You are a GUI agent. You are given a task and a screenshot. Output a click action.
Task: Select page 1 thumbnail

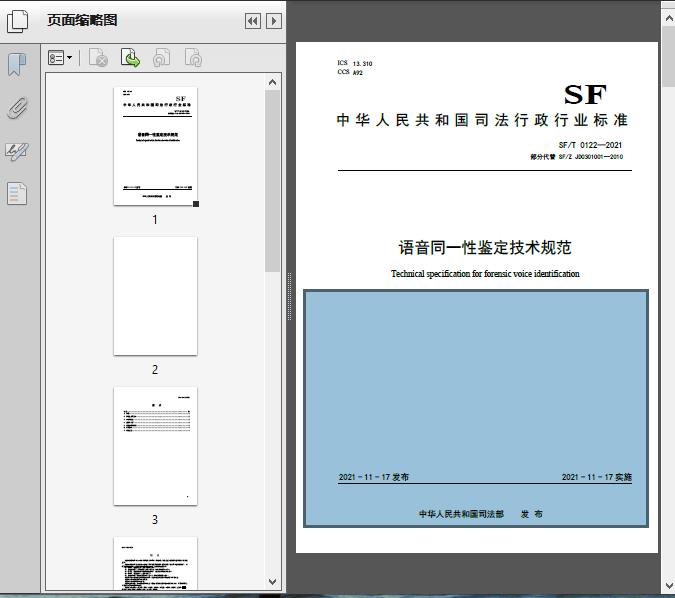pos(155,146)
